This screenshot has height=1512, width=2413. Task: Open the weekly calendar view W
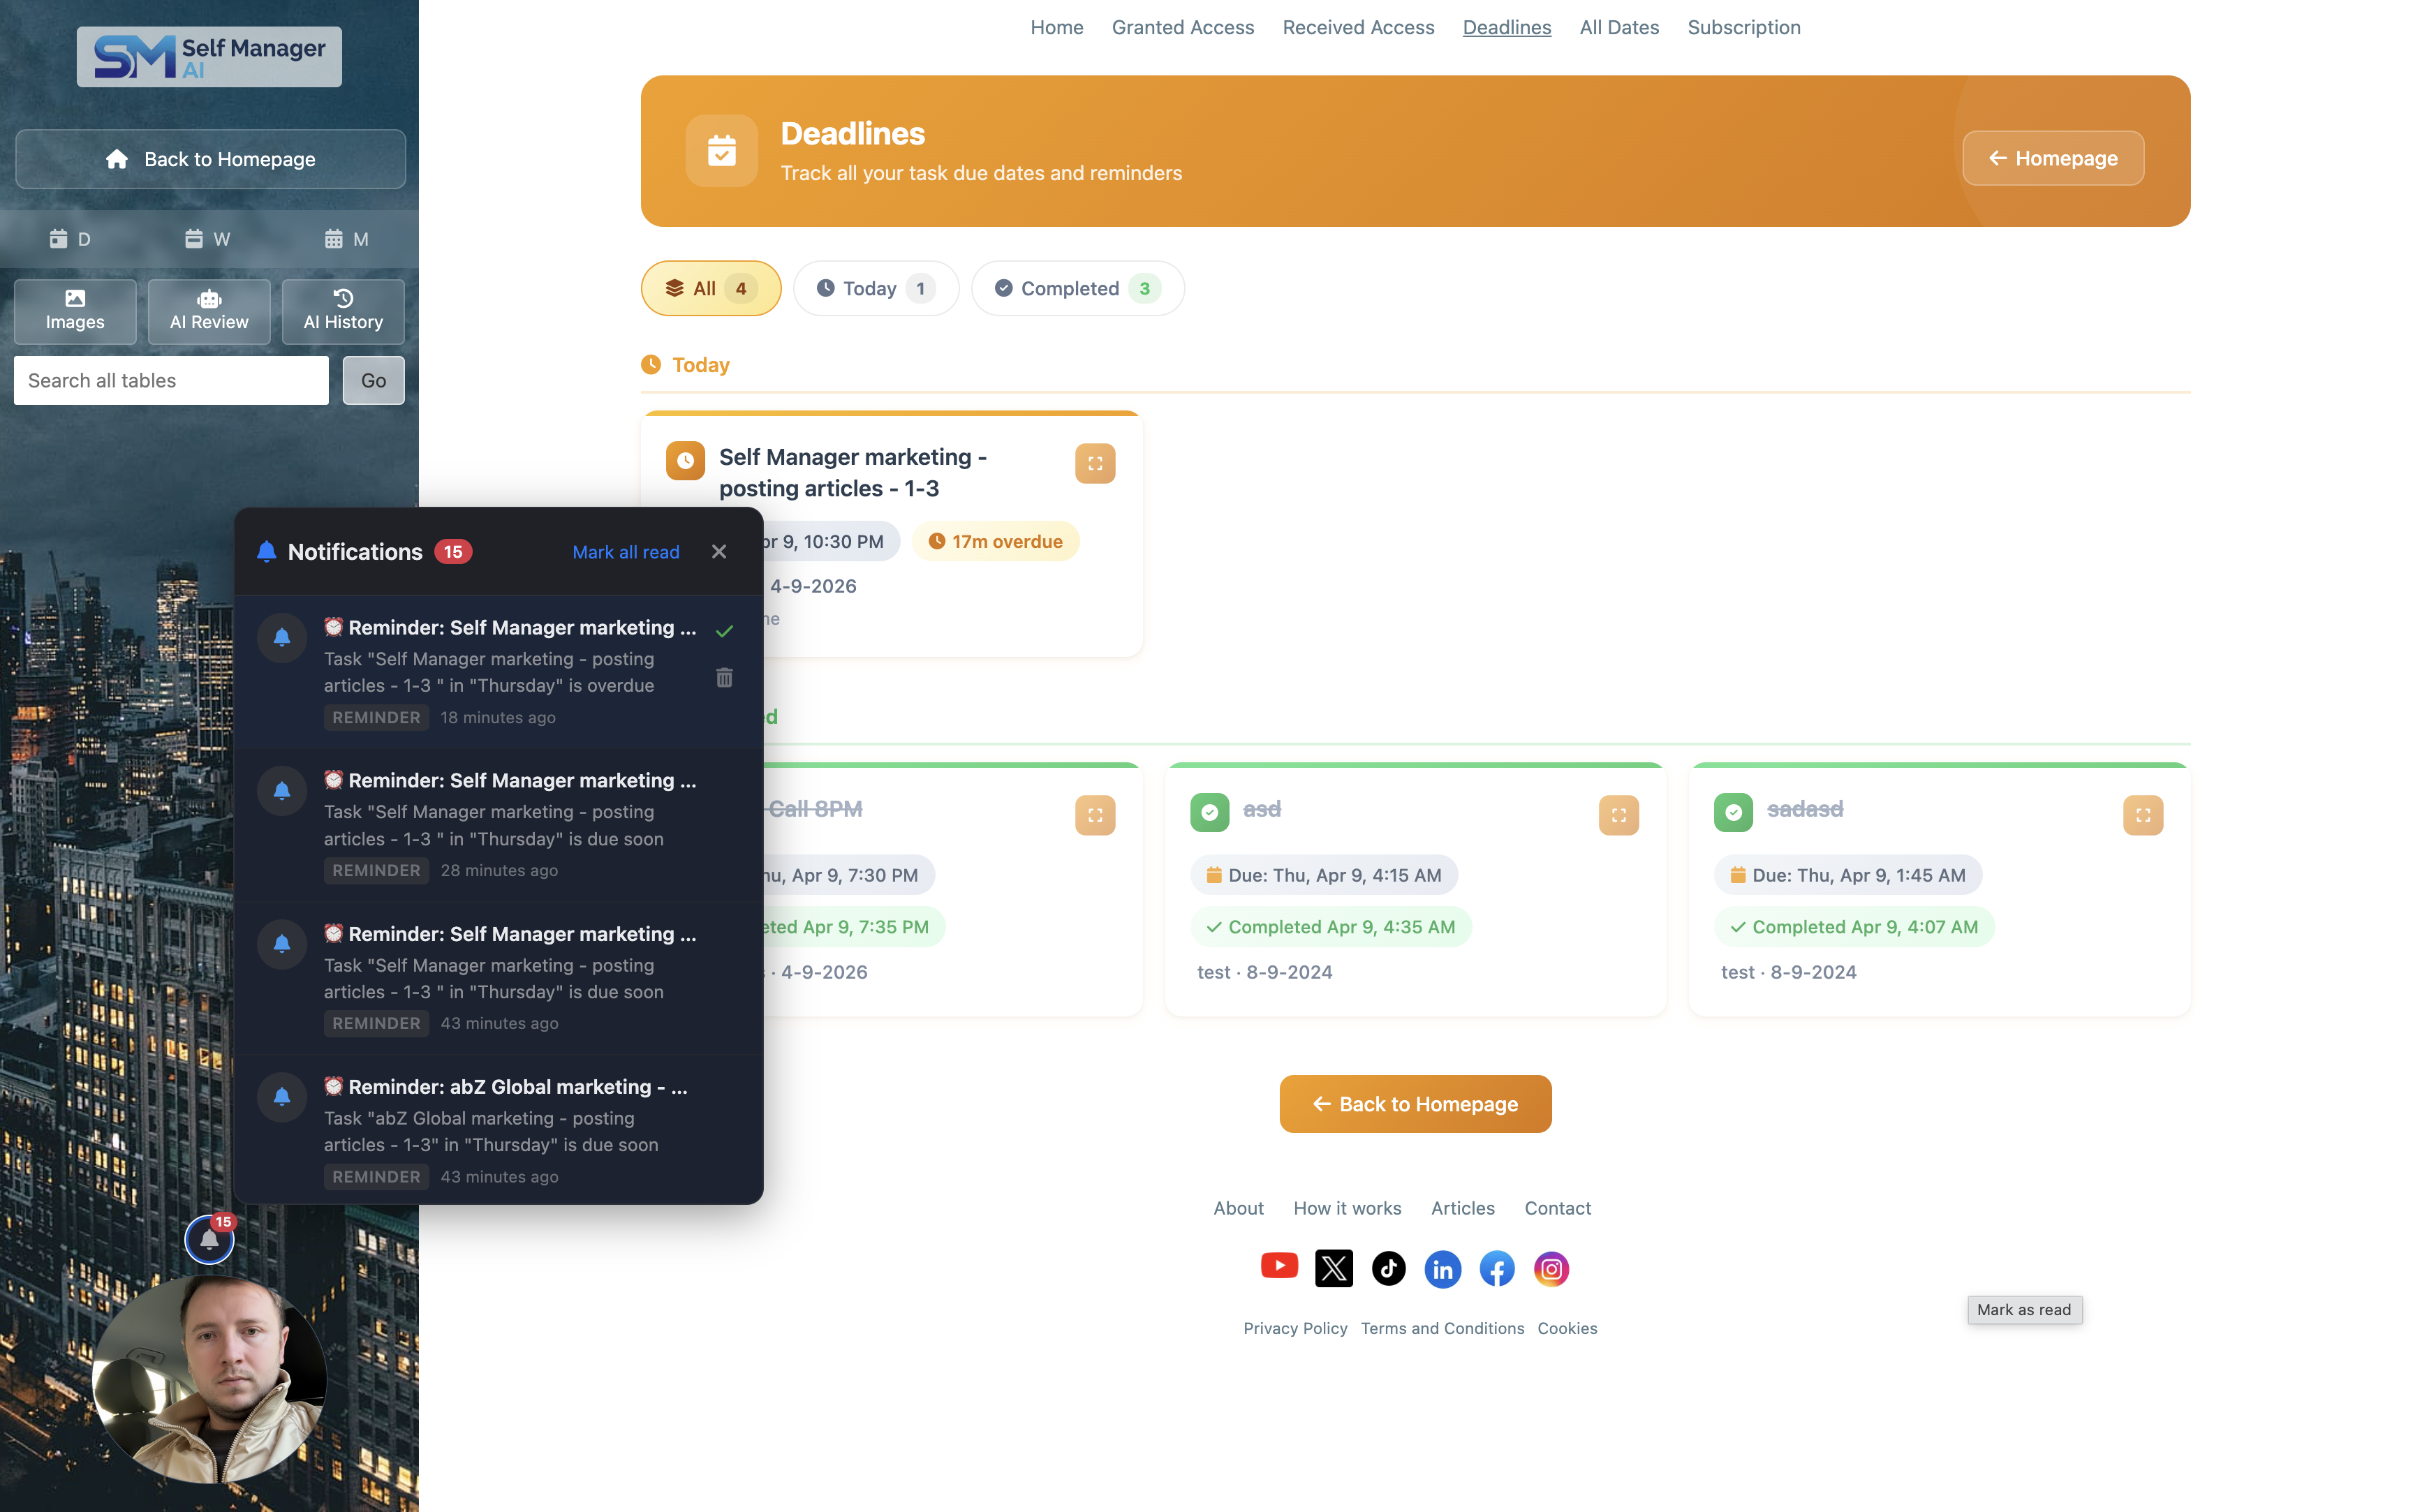tap(208, 239)
